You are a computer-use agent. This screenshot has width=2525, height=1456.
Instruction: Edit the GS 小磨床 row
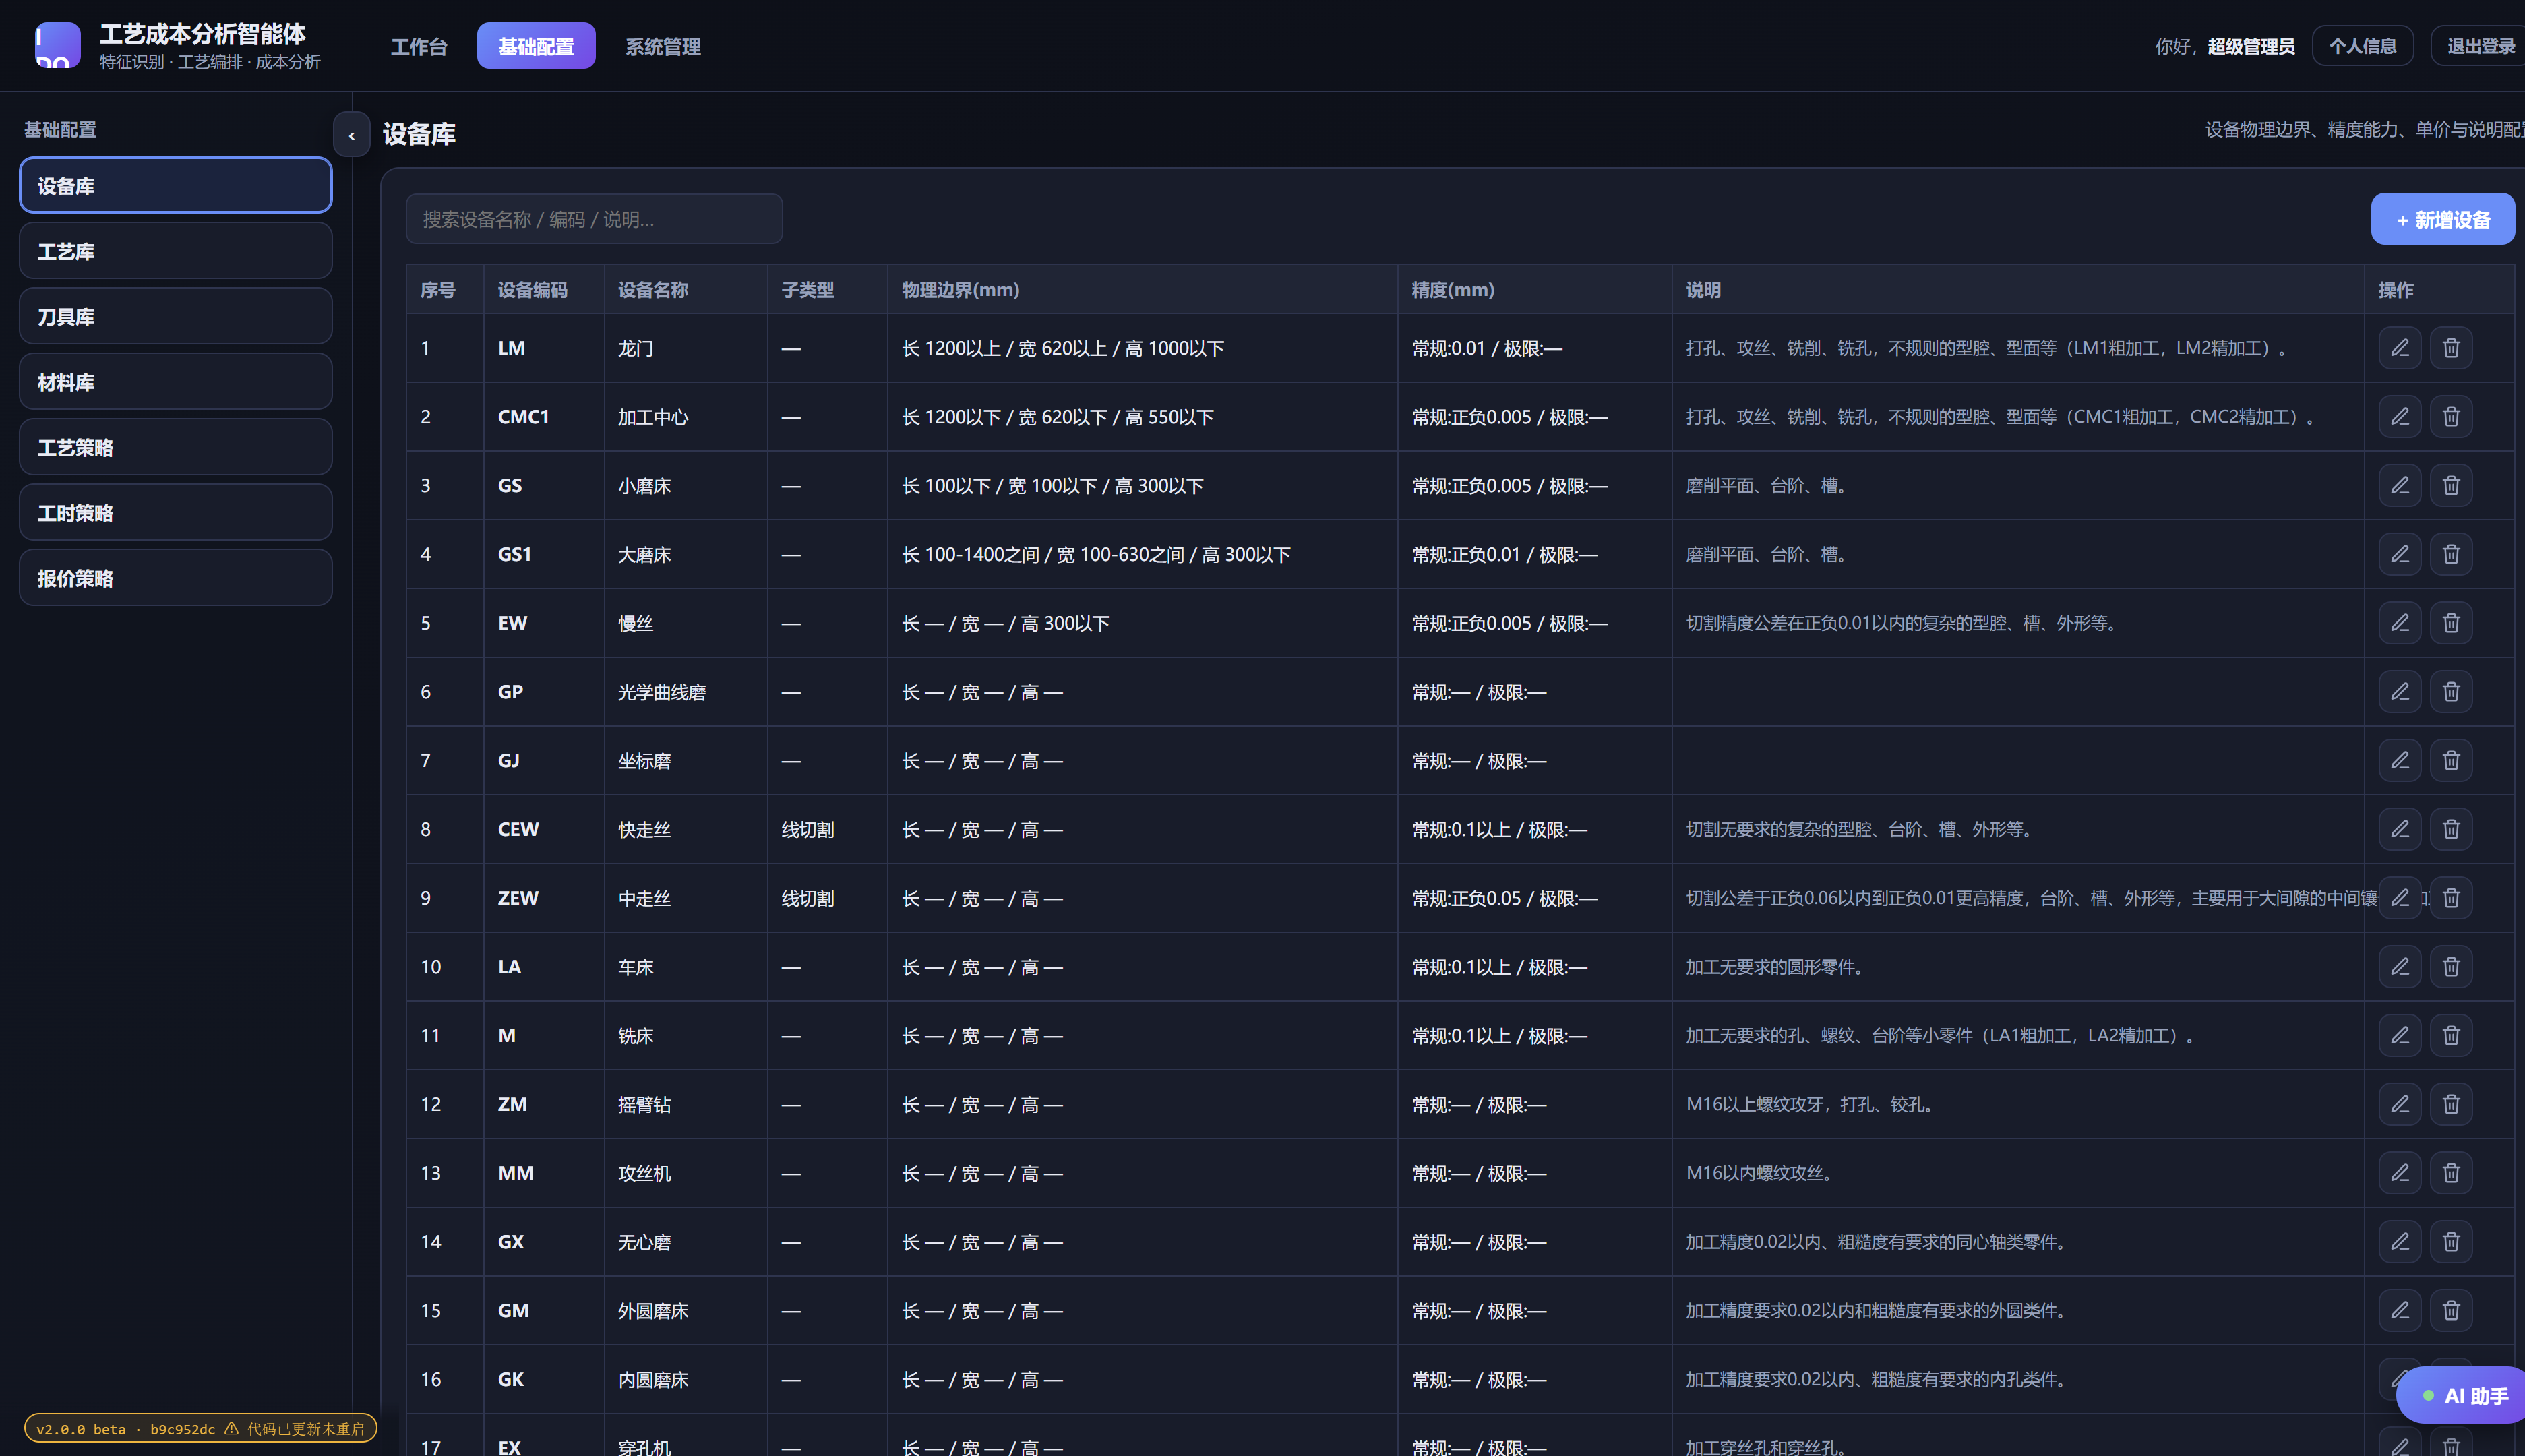(x=2399, y=485)
